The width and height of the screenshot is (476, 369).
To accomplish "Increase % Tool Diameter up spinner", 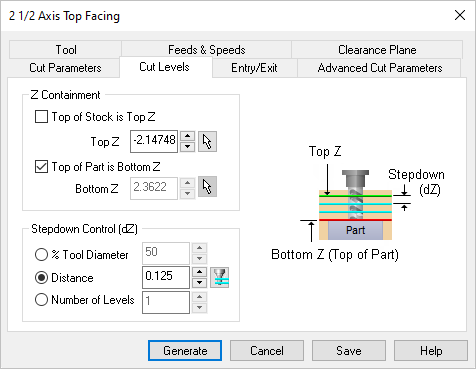I will 199,248.
